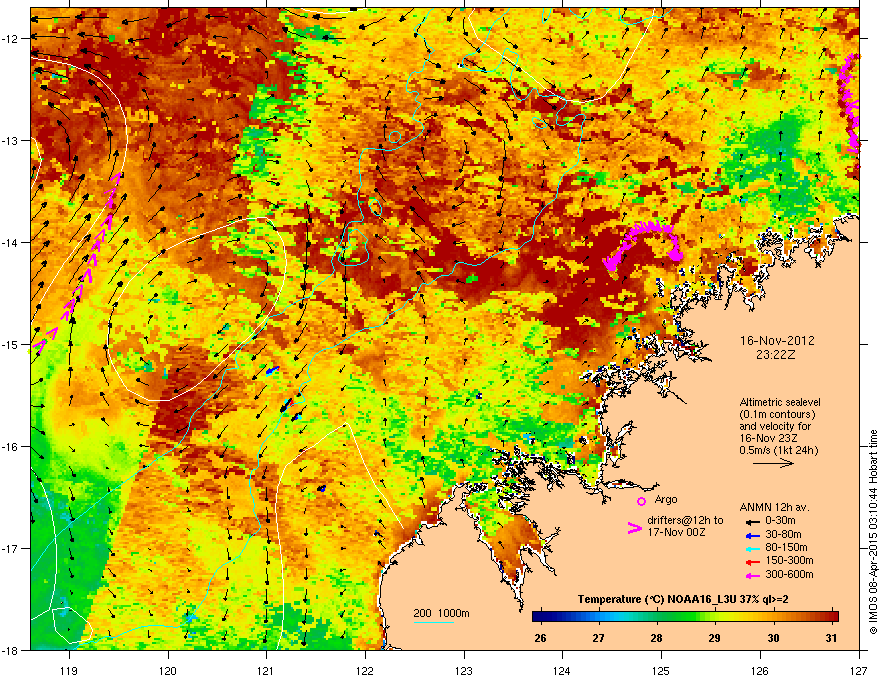Click the blue 30-80m arrow legend symbol

coord(752,535)
